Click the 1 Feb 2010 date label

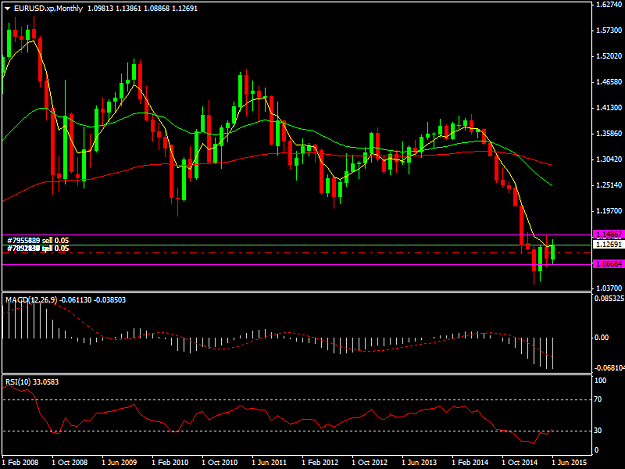click(170, 462)
